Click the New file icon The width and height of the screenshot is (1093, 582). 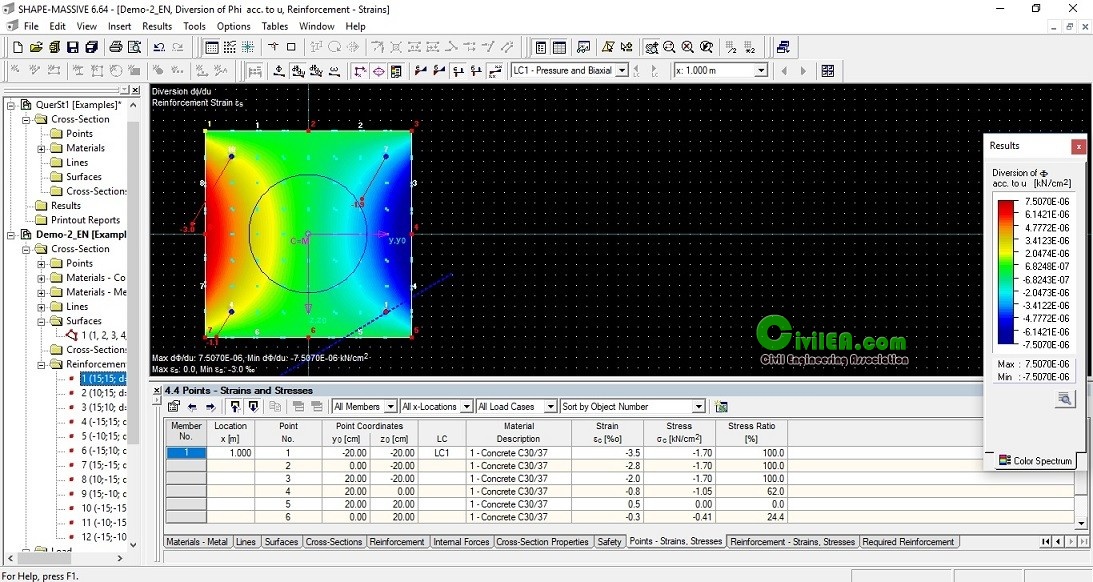tap(18, 47)
